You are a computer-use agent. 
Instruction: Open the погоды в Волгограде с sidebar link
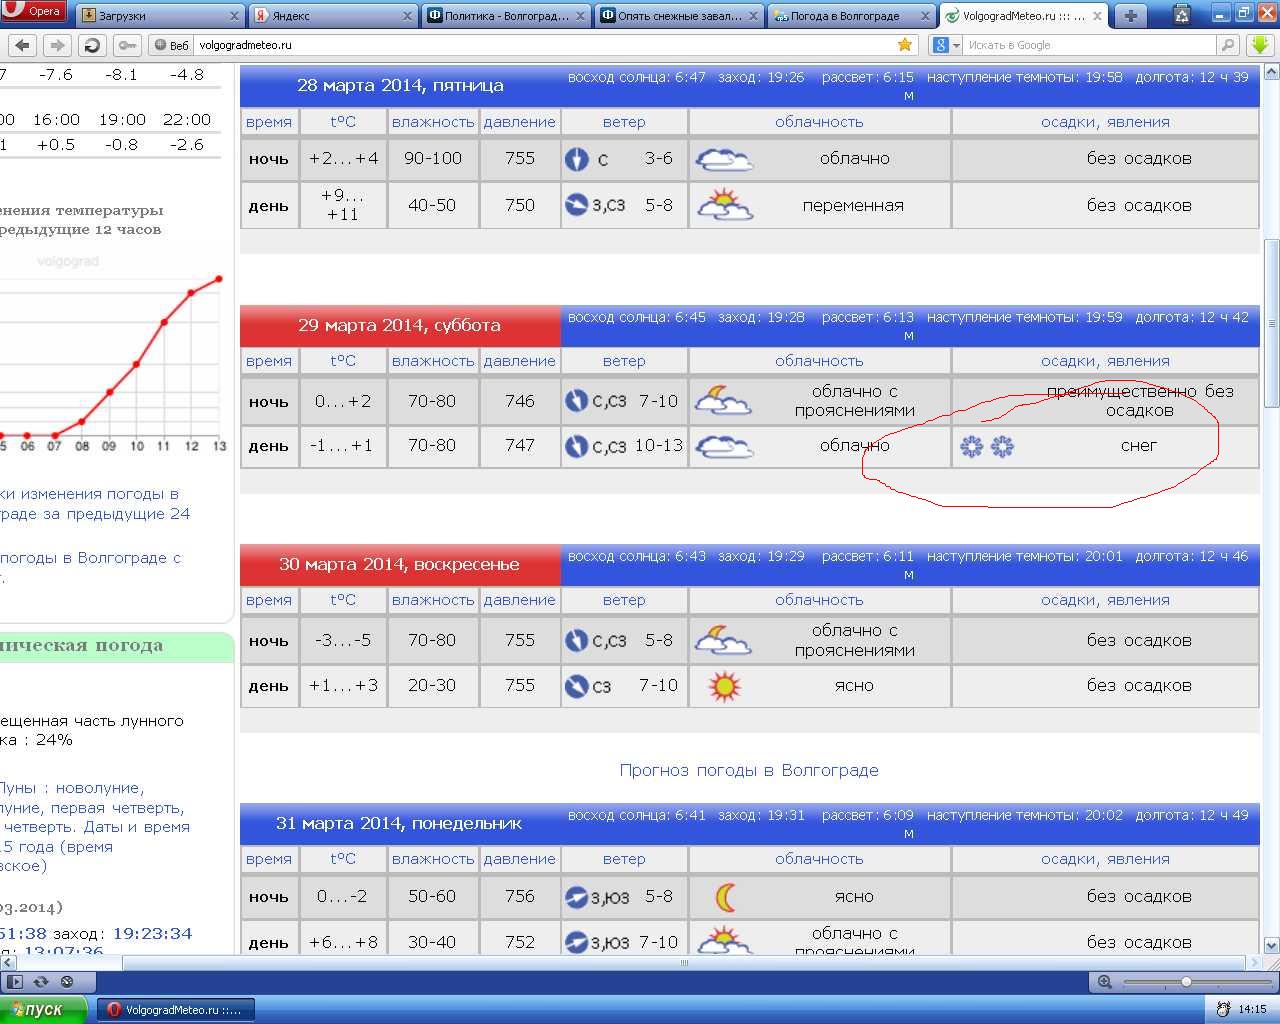(x=90, y=568)
